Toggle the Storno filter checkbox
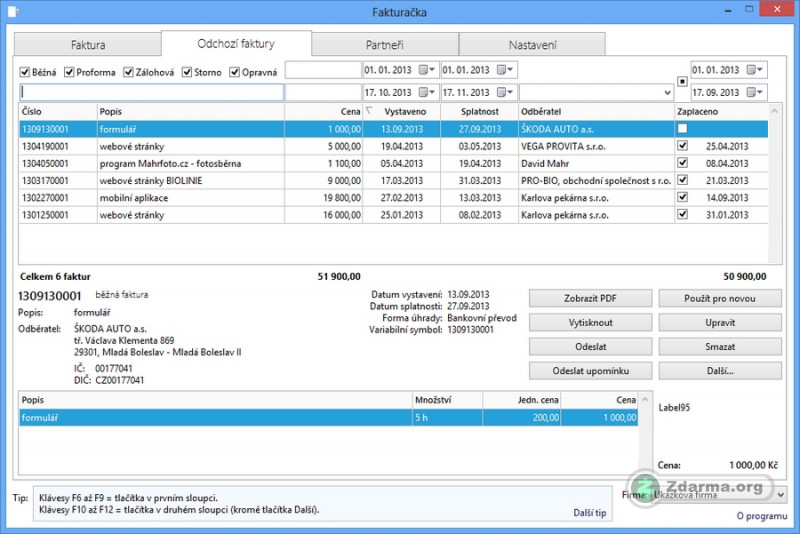 (x=187, y=72)
